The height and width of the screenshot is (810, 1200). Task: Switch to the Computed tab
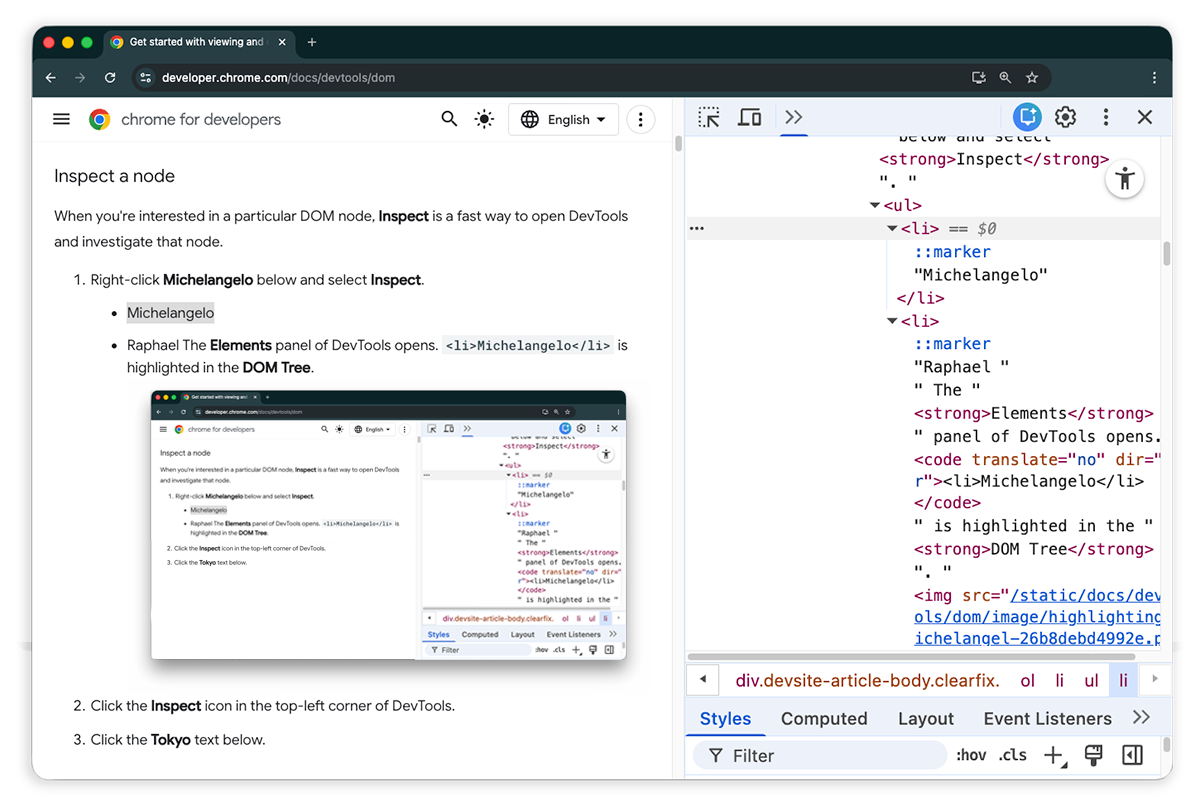pyautogui.click(x=824, y=719)
